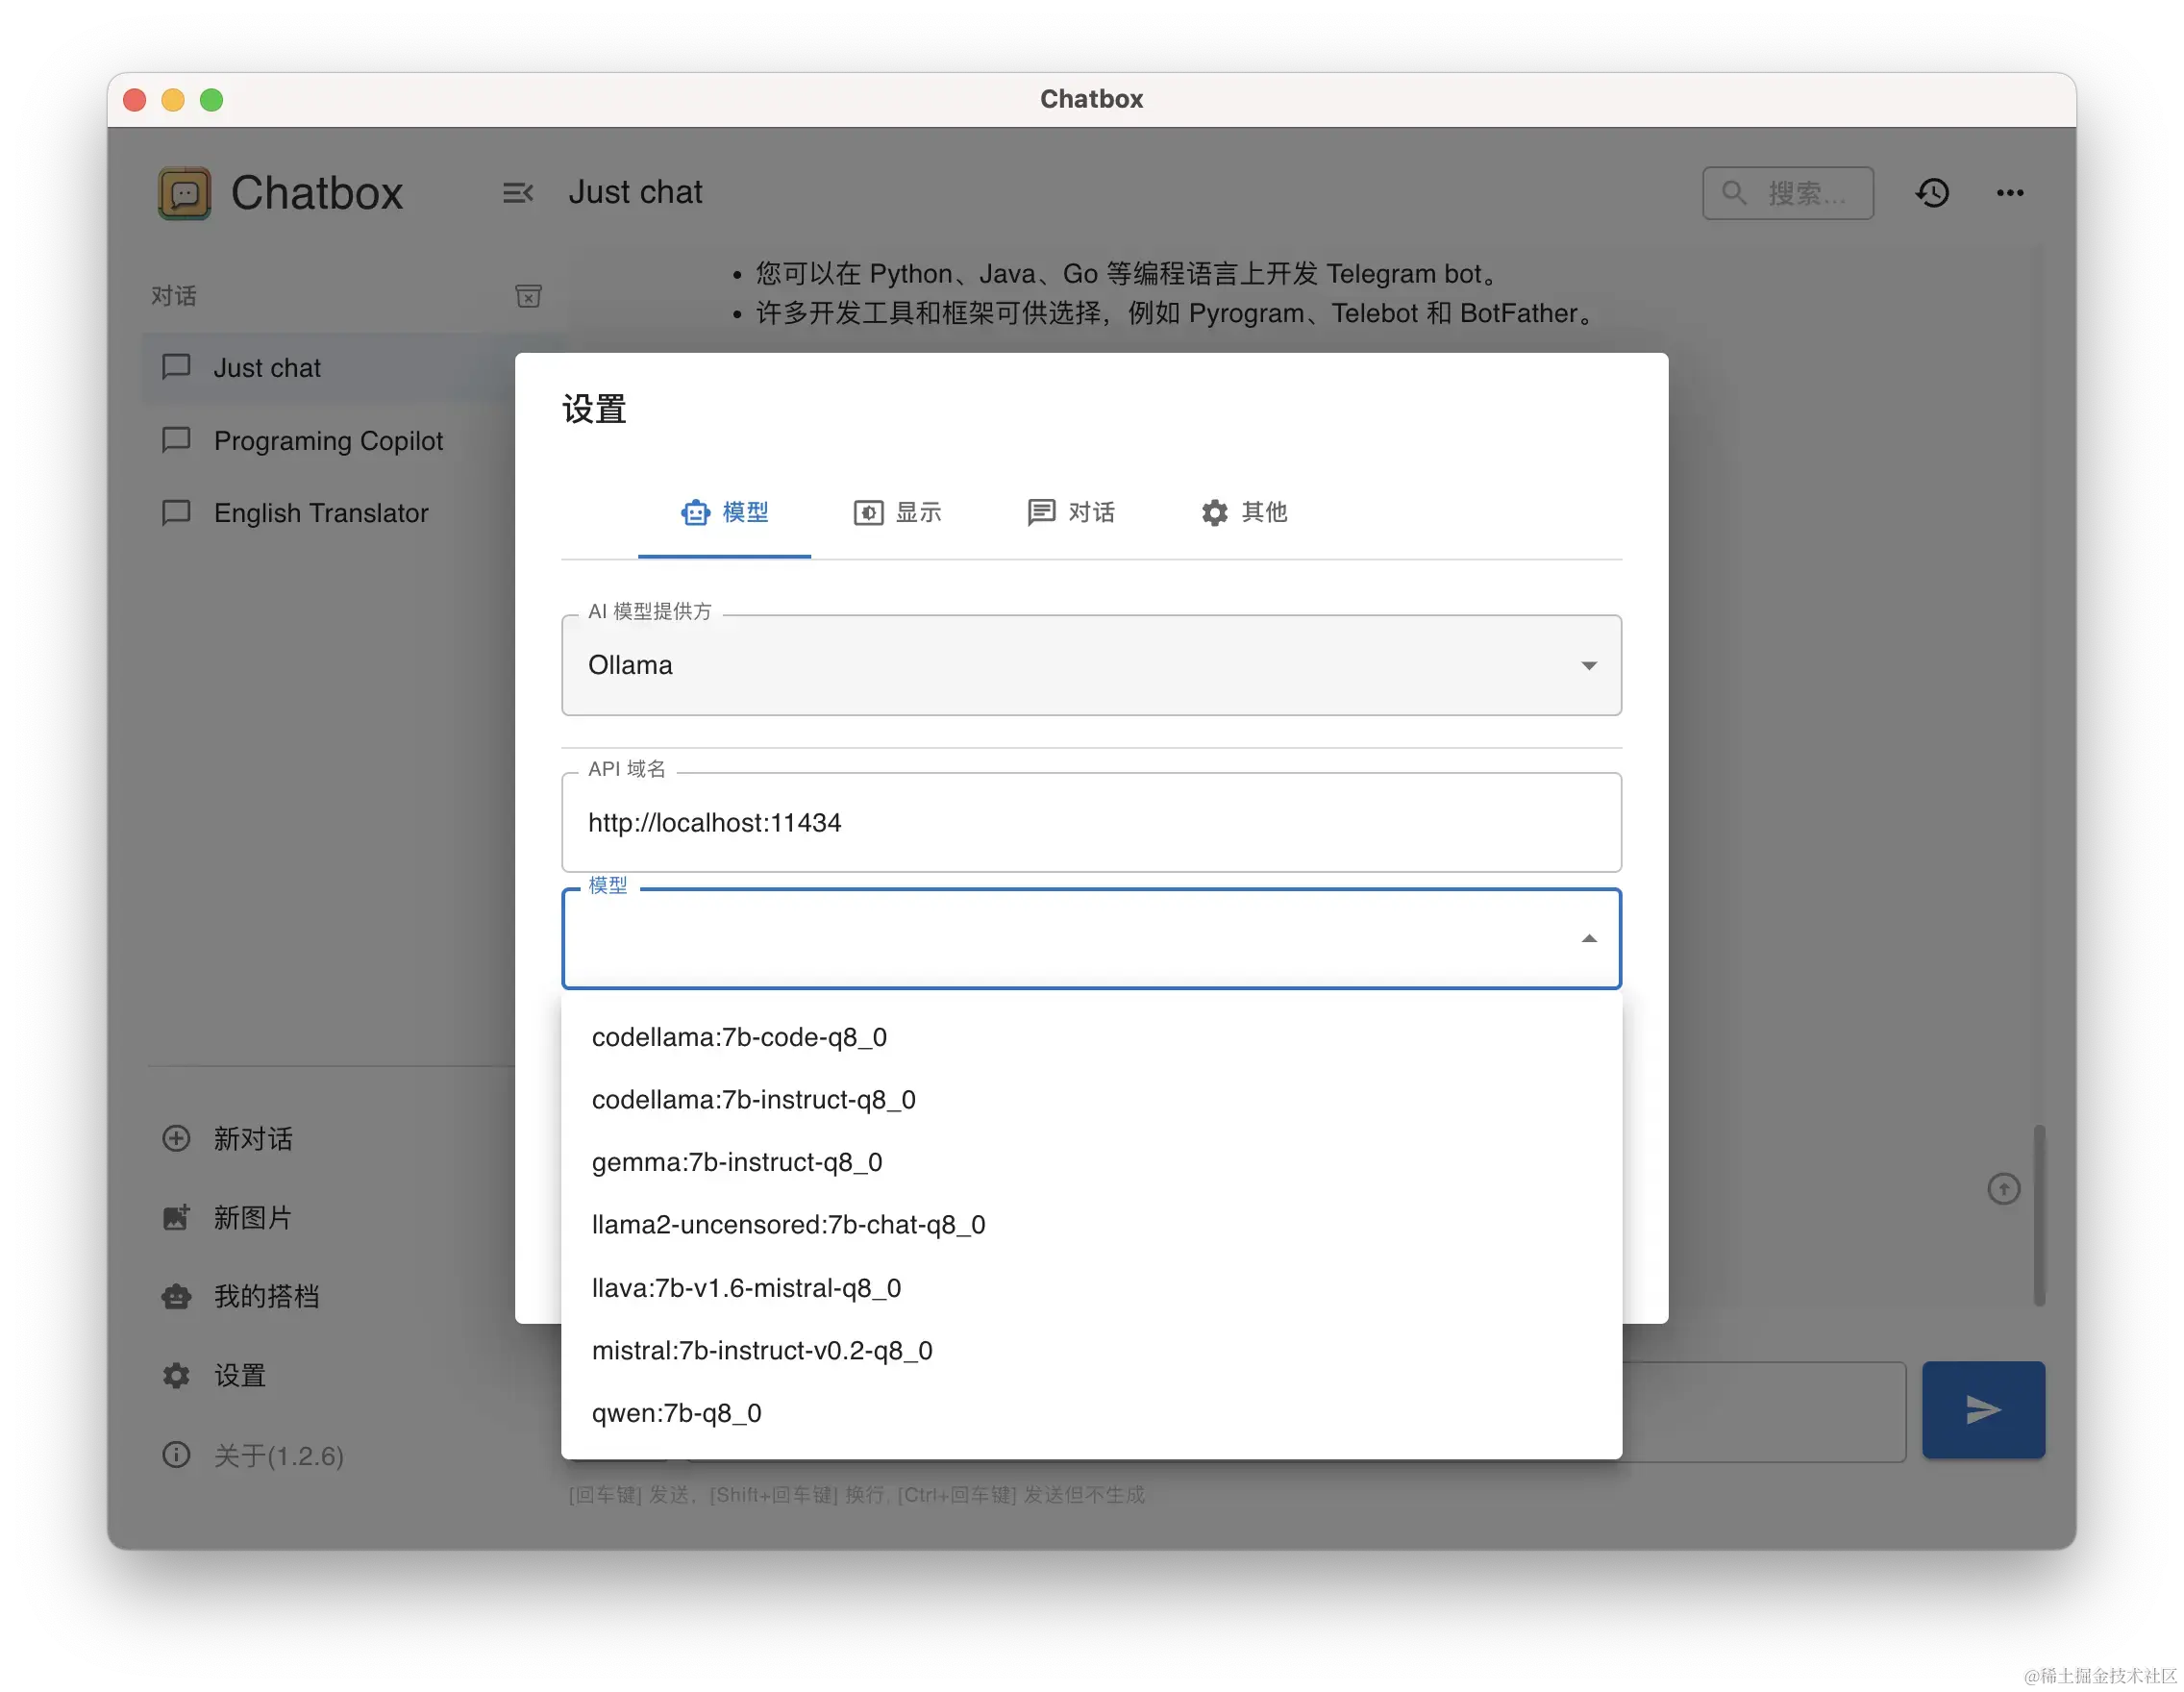Switch to the 其他 settings tab

[x=1243, y=513]
